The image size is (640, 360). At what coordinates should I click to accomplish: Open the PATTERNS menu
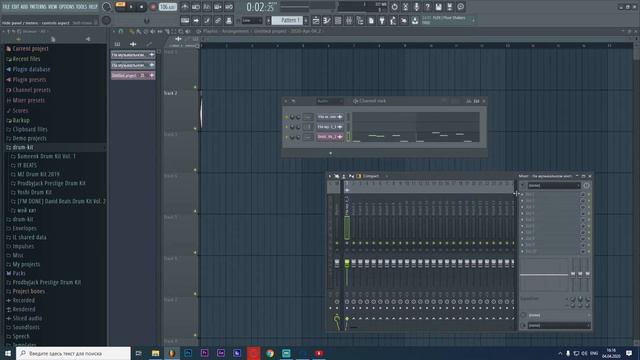point(38,7)
